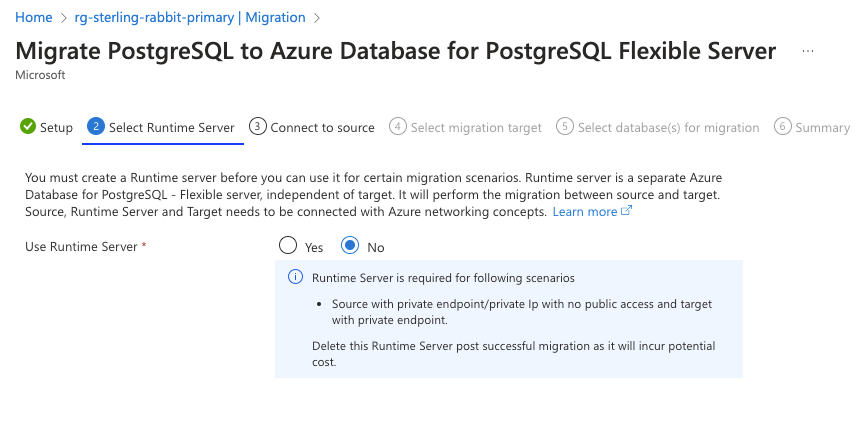The height and width of the screenshot is (431, 866).
Task: Click the chevron after the Home breadcrumb
Action: pyautogui.click(x=63, y=18)
